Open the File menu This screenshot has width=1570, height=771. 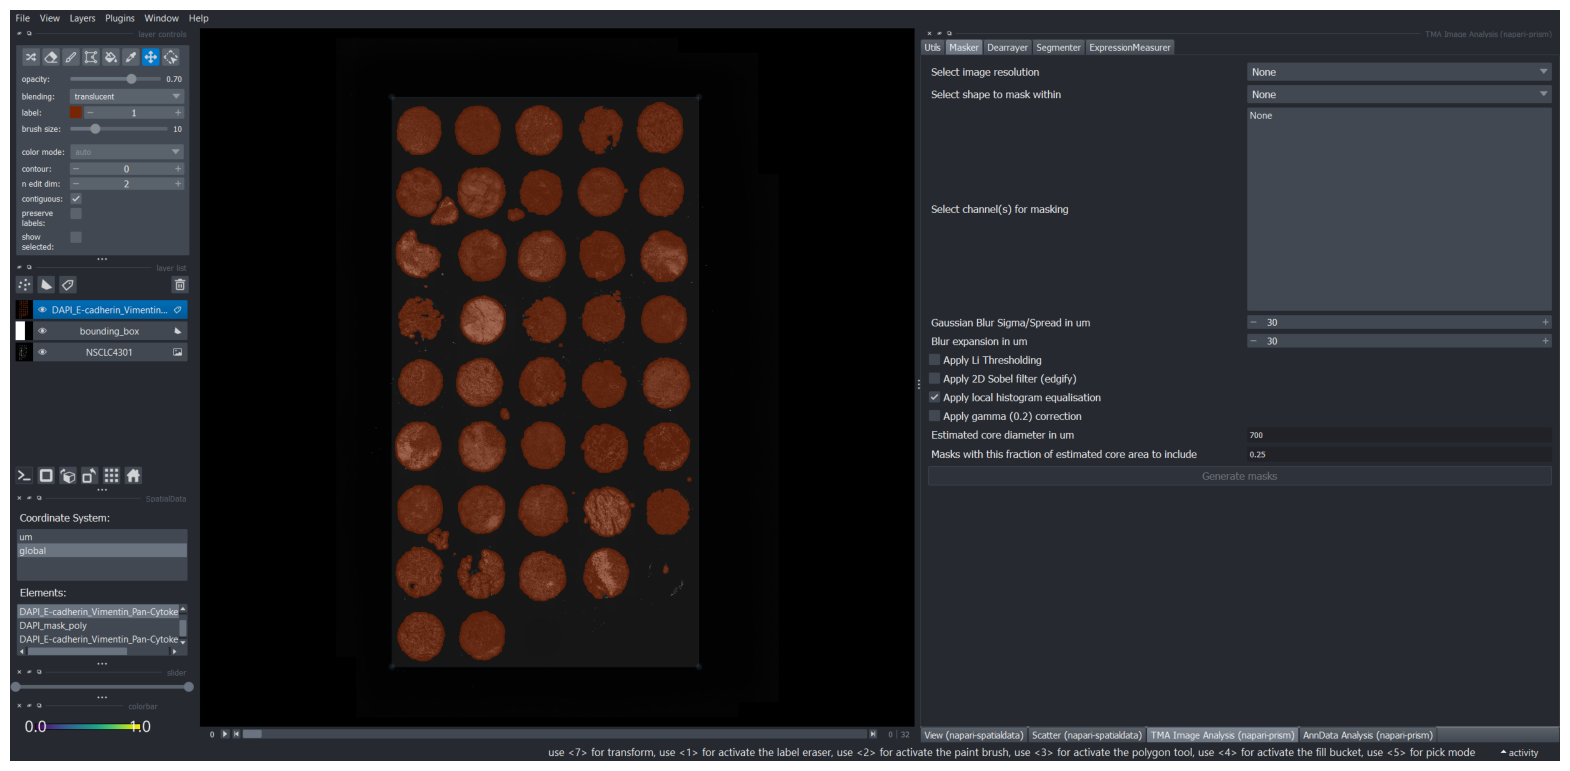point(23,18)
